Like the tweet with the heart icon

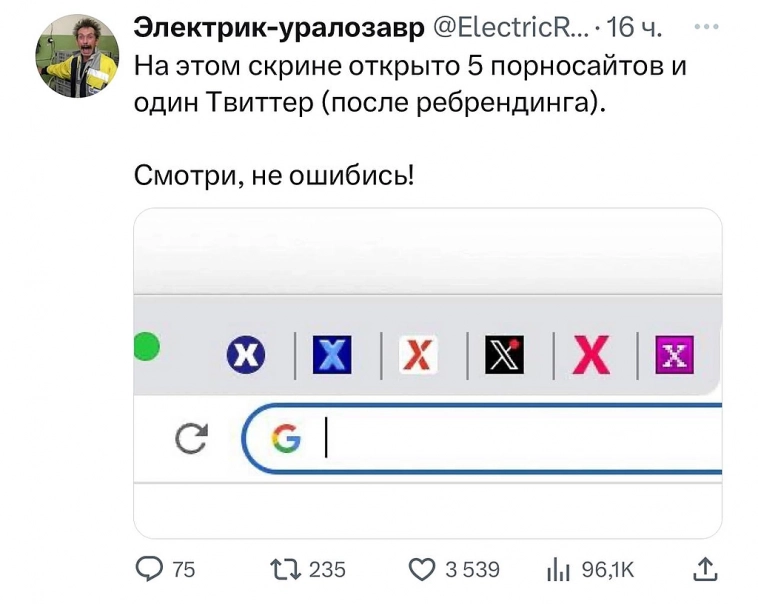coord(423,569)
